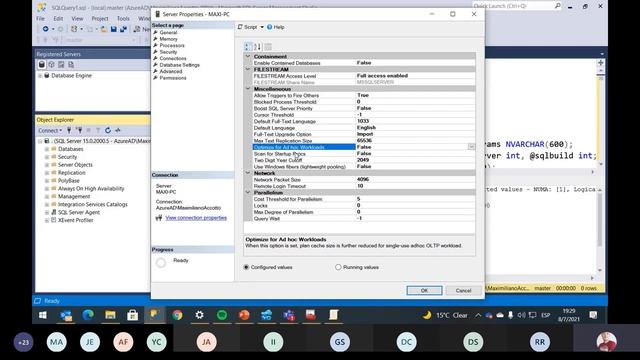Open the Edit menu
This screenshot has height=360, width=640.
click(x=58, y=18)
